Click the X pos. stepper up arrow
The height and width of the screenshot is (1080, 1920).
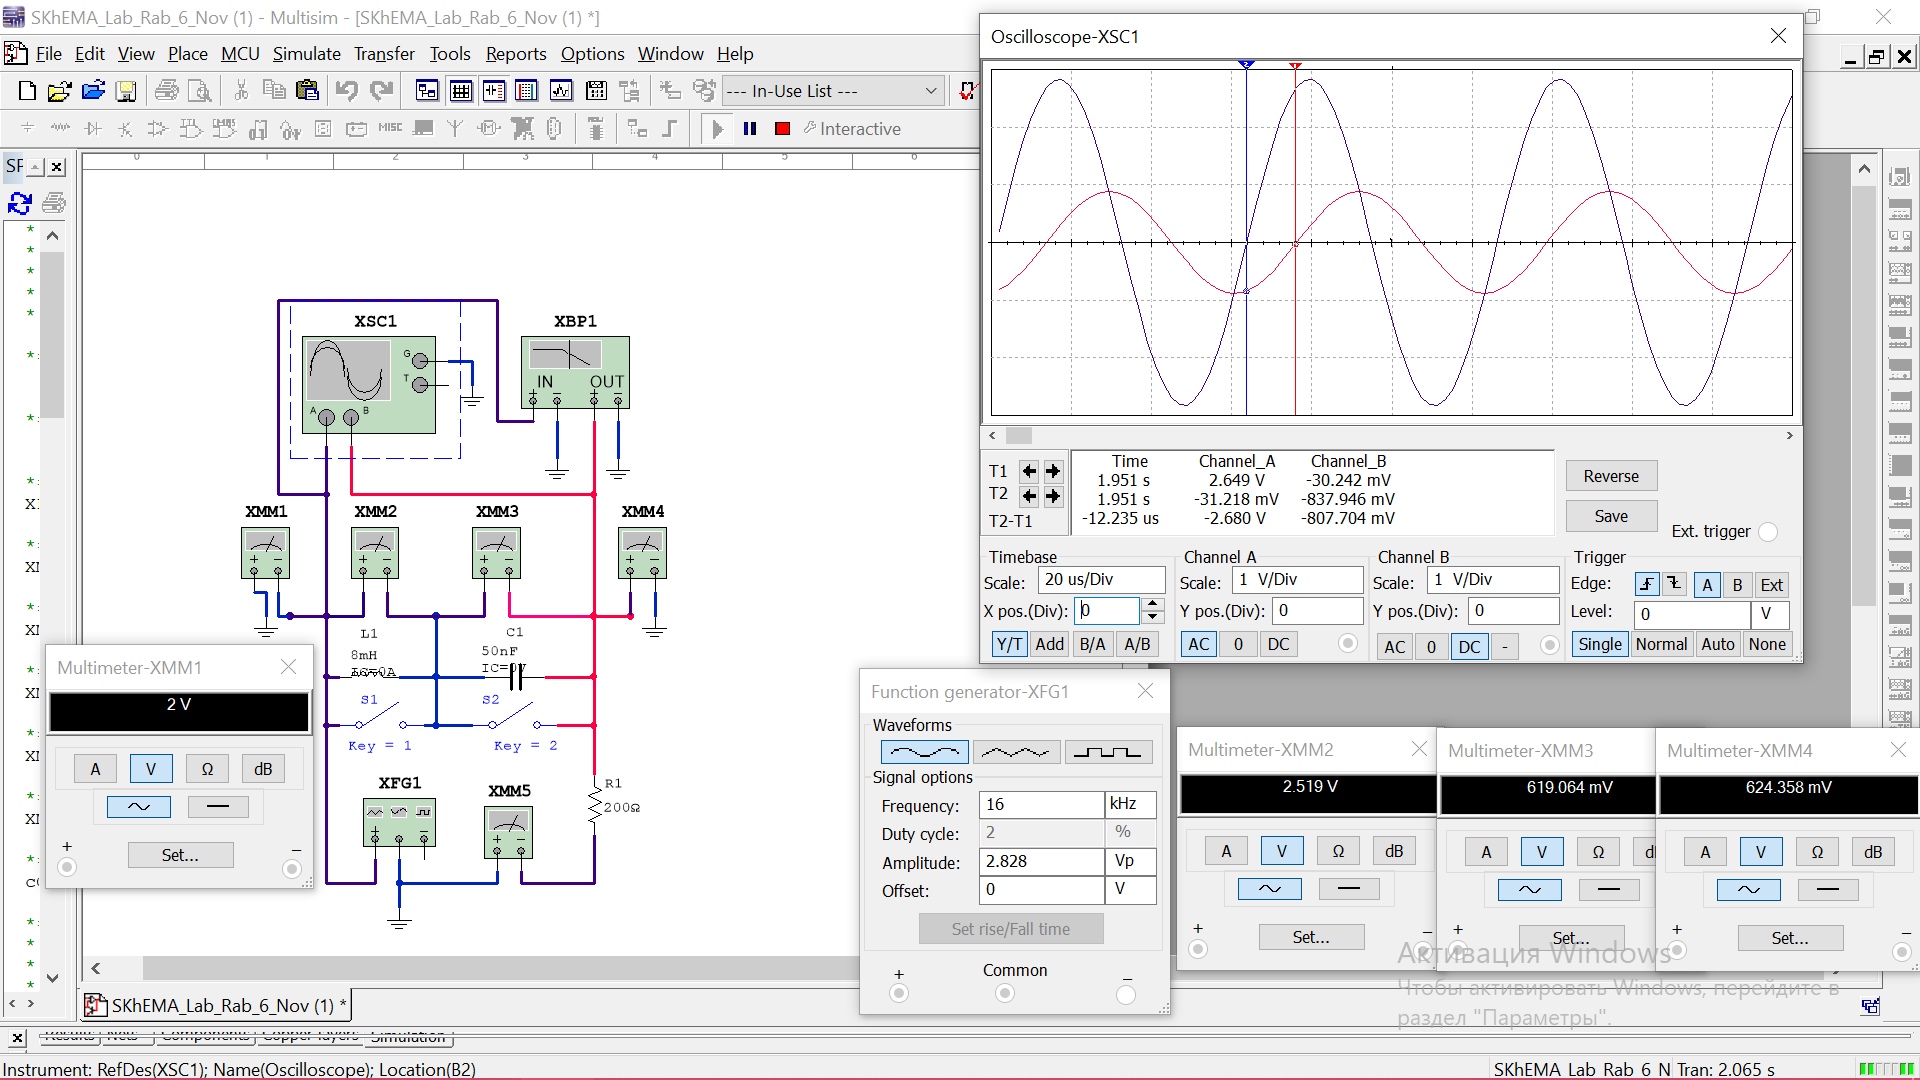point(1153,604)
